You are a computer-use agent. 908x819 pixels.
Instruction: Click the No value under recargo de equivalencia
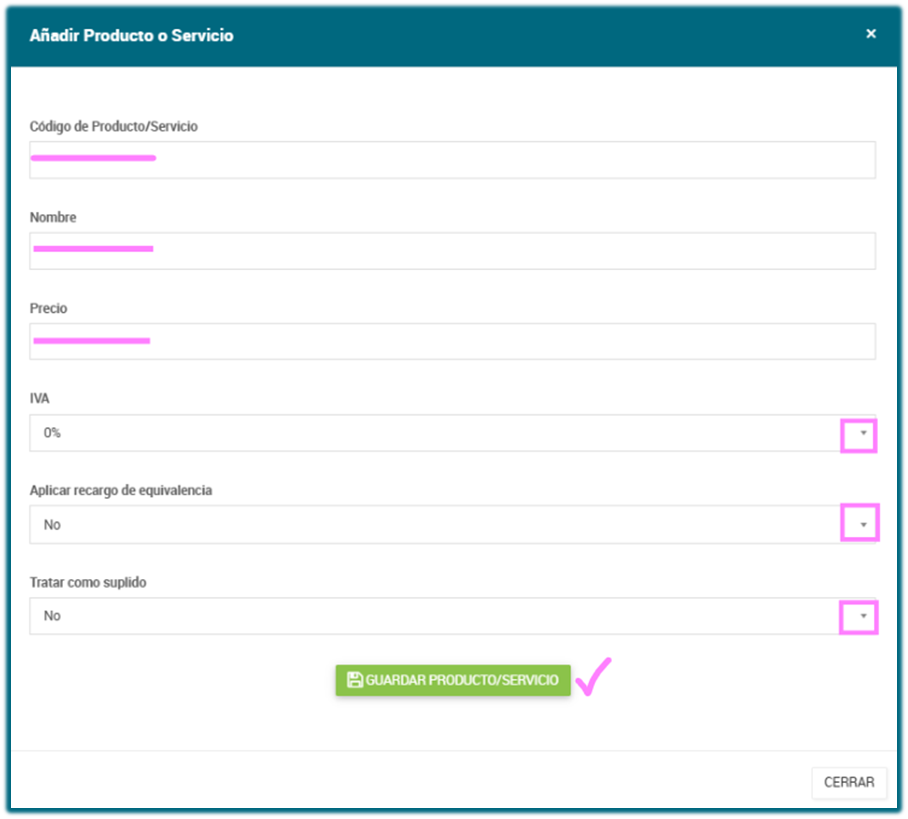[x=52, y=524]
